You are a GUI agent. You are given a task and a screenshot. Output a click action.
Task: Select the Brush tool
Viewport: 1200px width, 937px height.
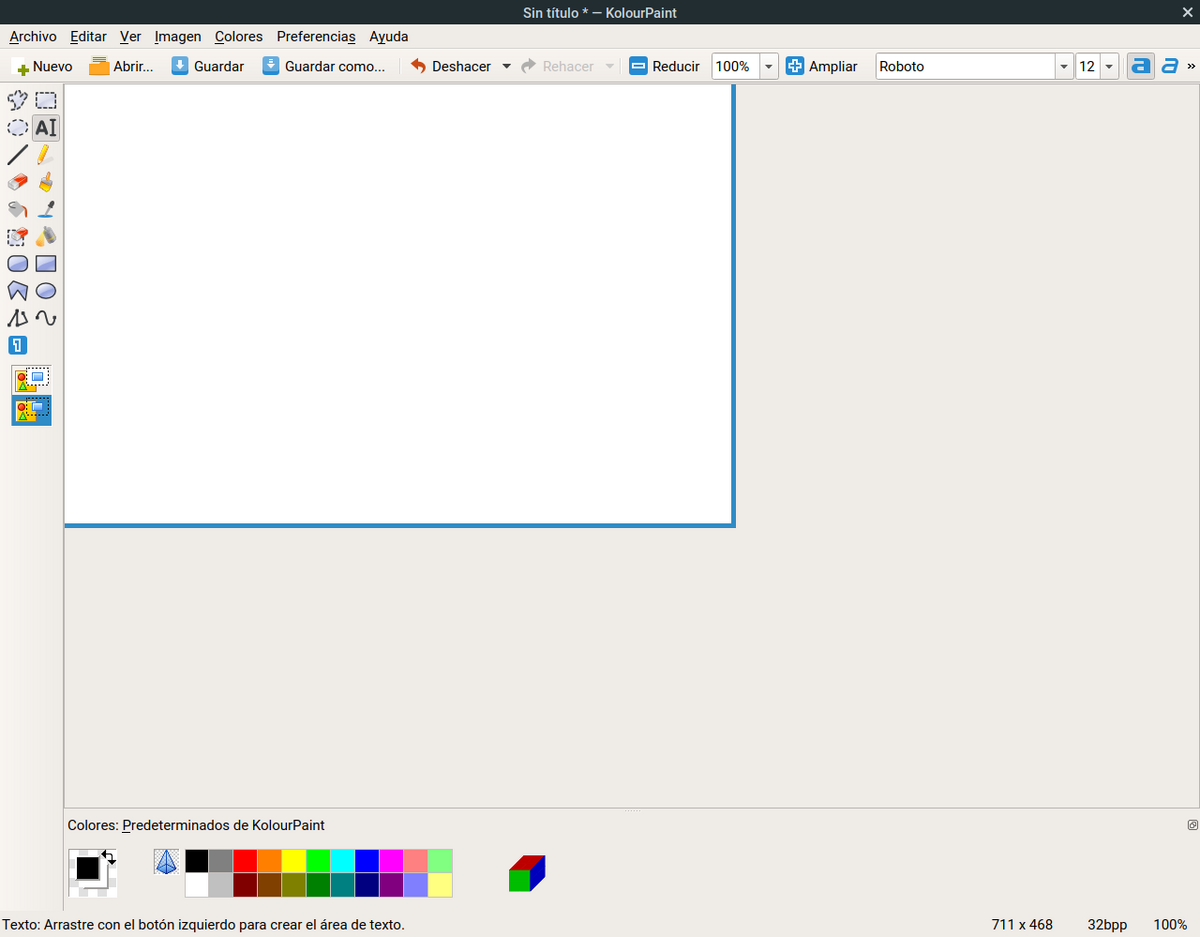[46, 182]
